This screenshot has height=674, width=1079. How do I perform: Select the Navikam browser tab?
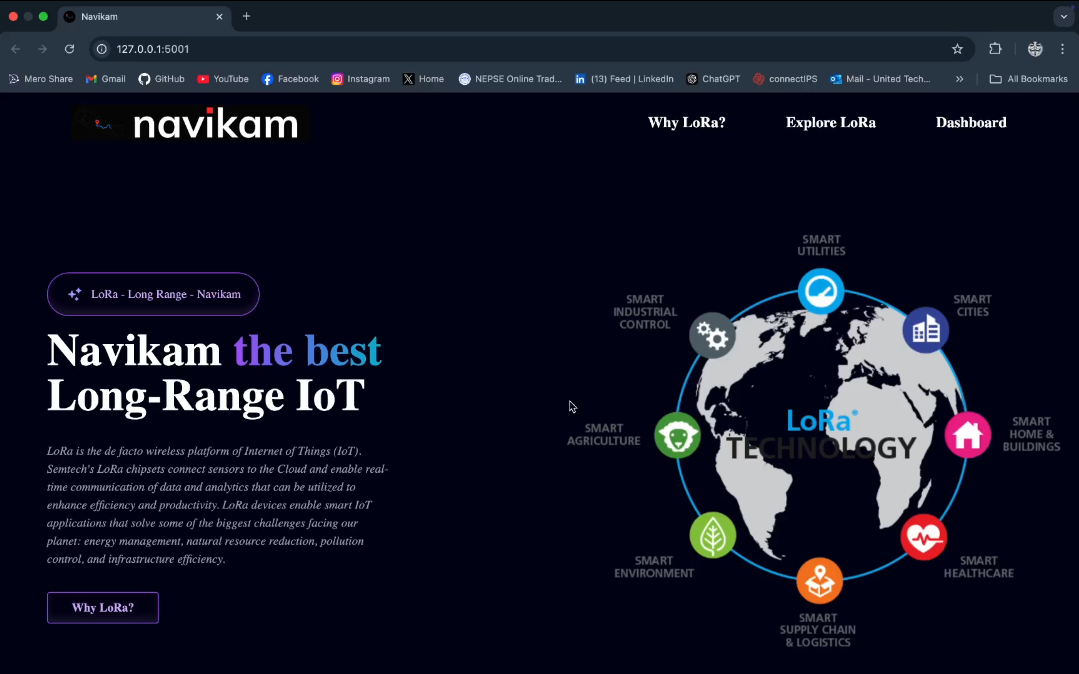click(145, 17)
